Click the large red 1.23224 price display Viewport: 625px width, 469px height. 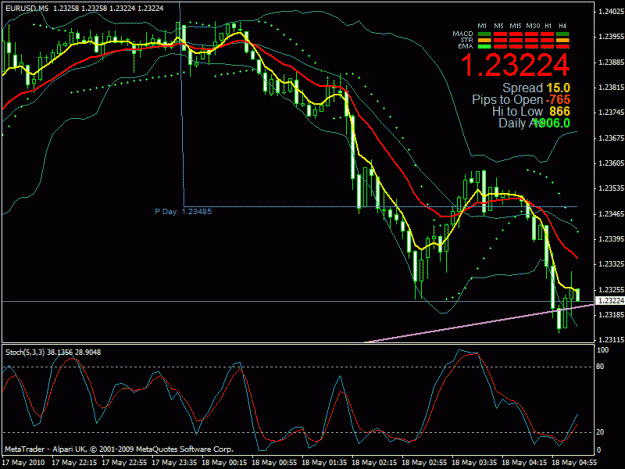pos(515,65)
